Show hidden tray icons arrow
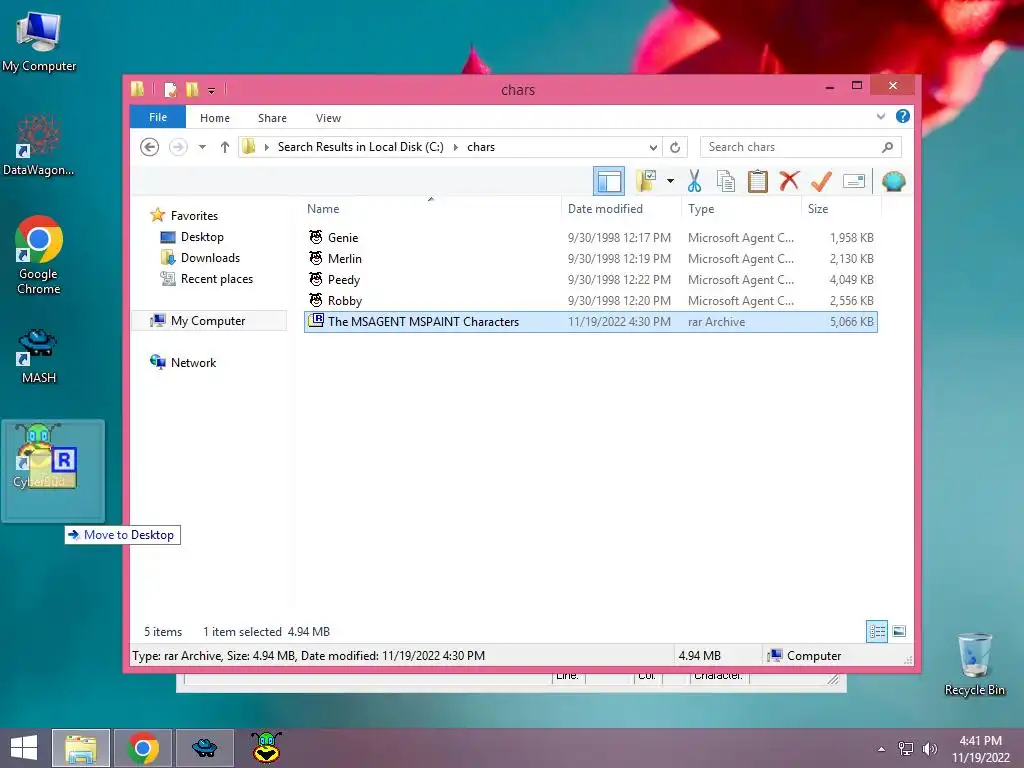Screen dimensions: 1024x768 click(x=882, y=749)
